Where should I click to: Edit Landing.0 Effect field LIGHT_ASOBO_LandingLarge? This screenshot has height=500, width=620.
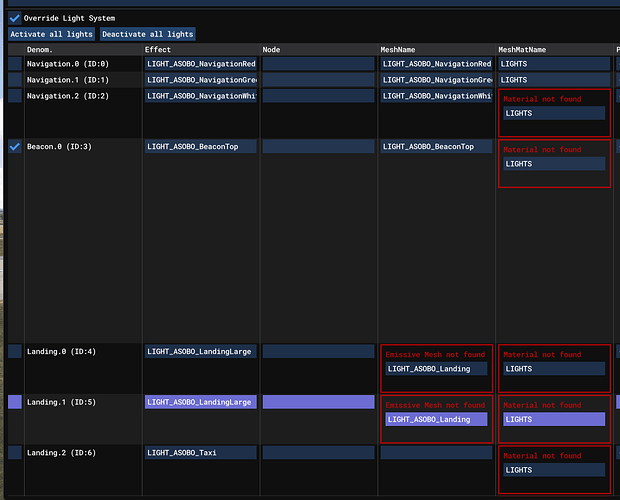(201, 351)
